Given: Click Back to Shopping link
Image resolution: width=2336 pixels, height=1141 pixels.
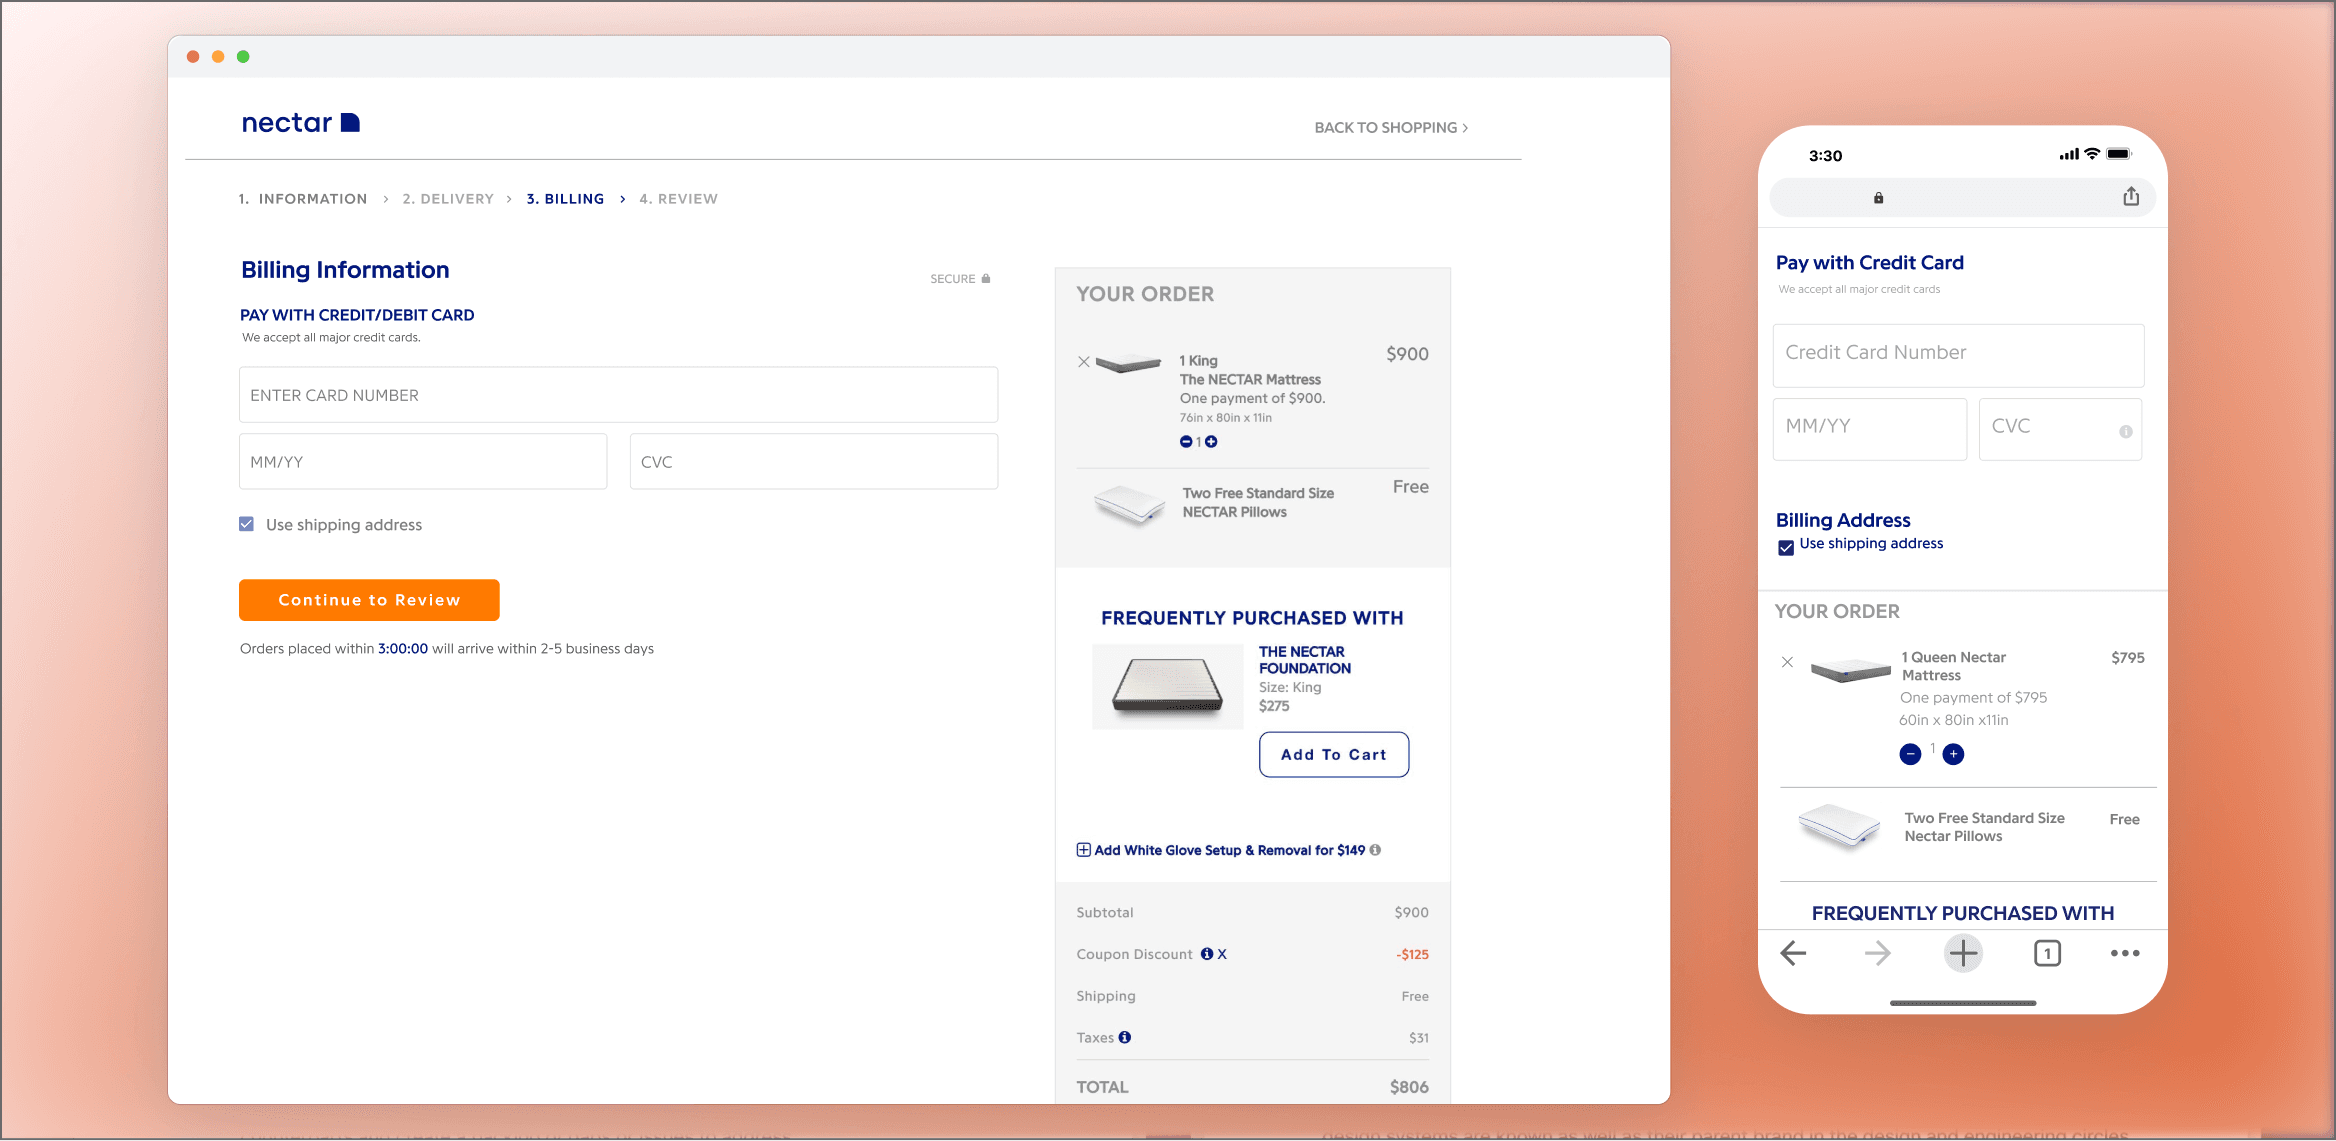Looking at the screenshot, I should tap(1391, 128).
